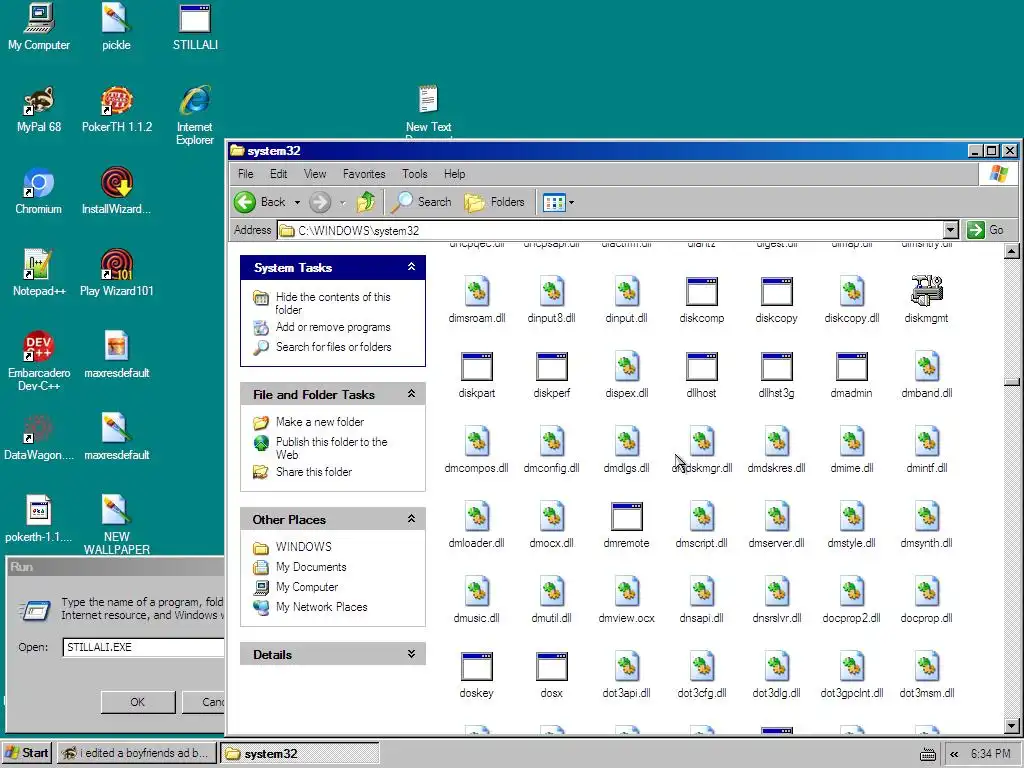
Task: Click the Go button
Action: (x=986, y=230)
